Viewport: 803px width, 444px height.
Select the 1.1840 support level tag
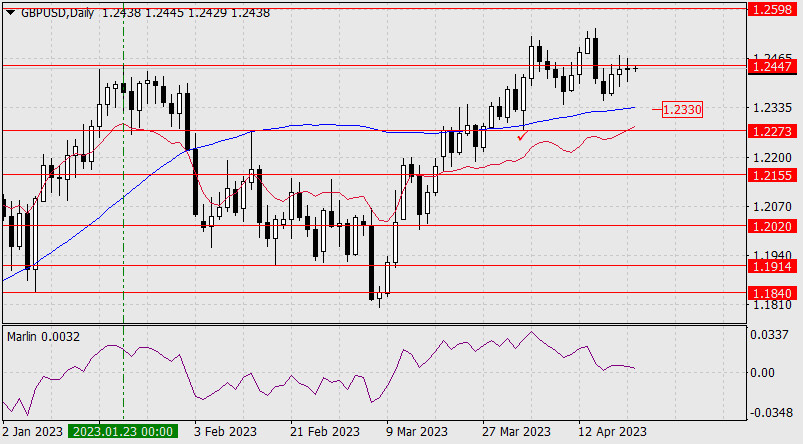point(771,293)
